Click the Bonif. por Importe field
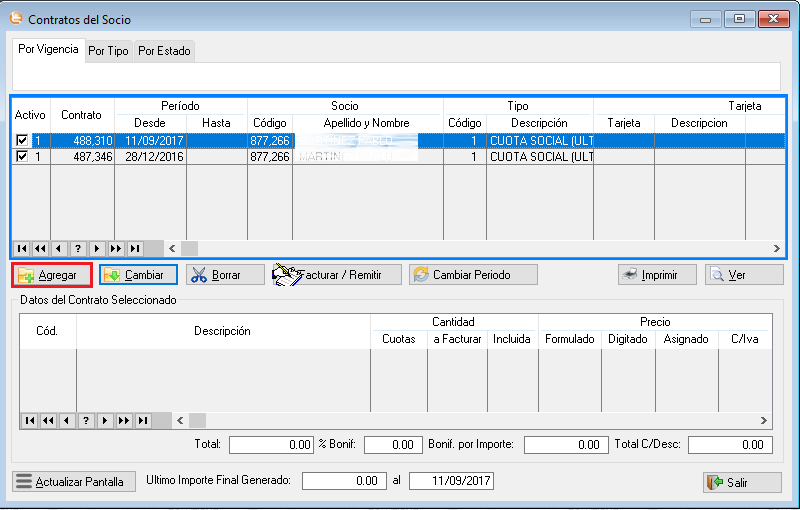This screenshot has height=510, width=800. coord(566,445)
